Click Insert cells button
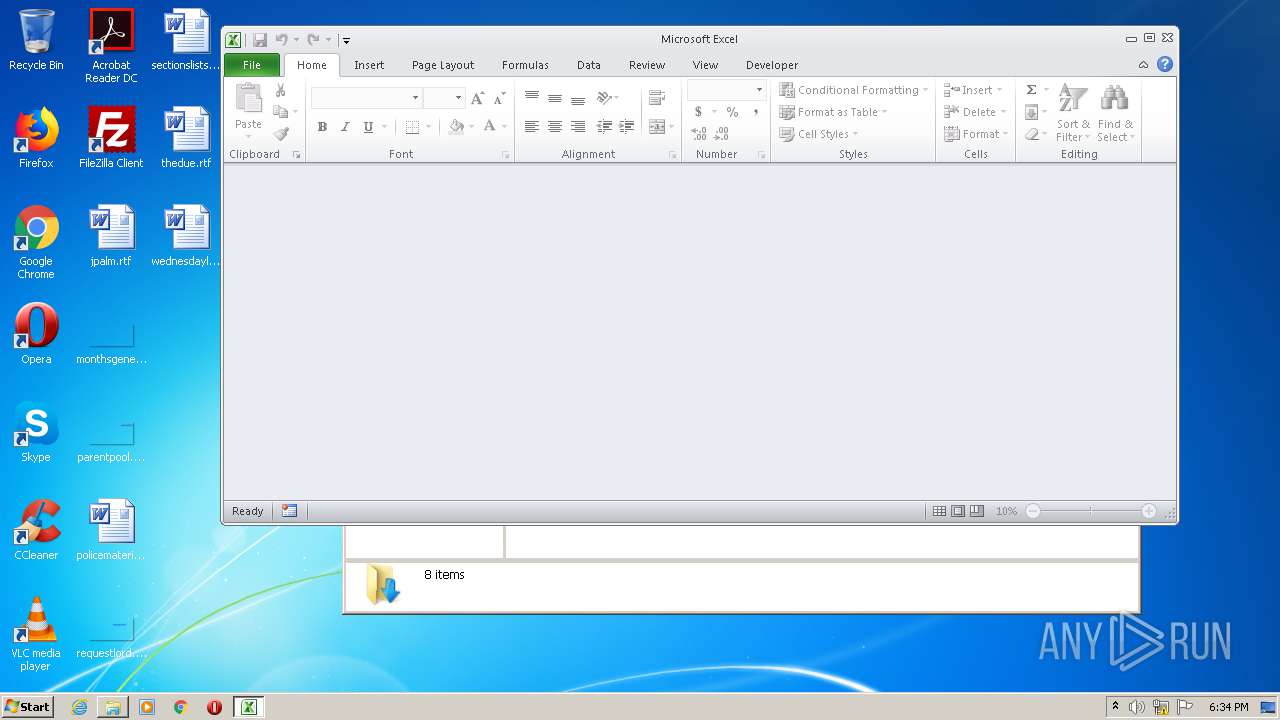Screen dimensions: 1280x720 pos(973,90)
